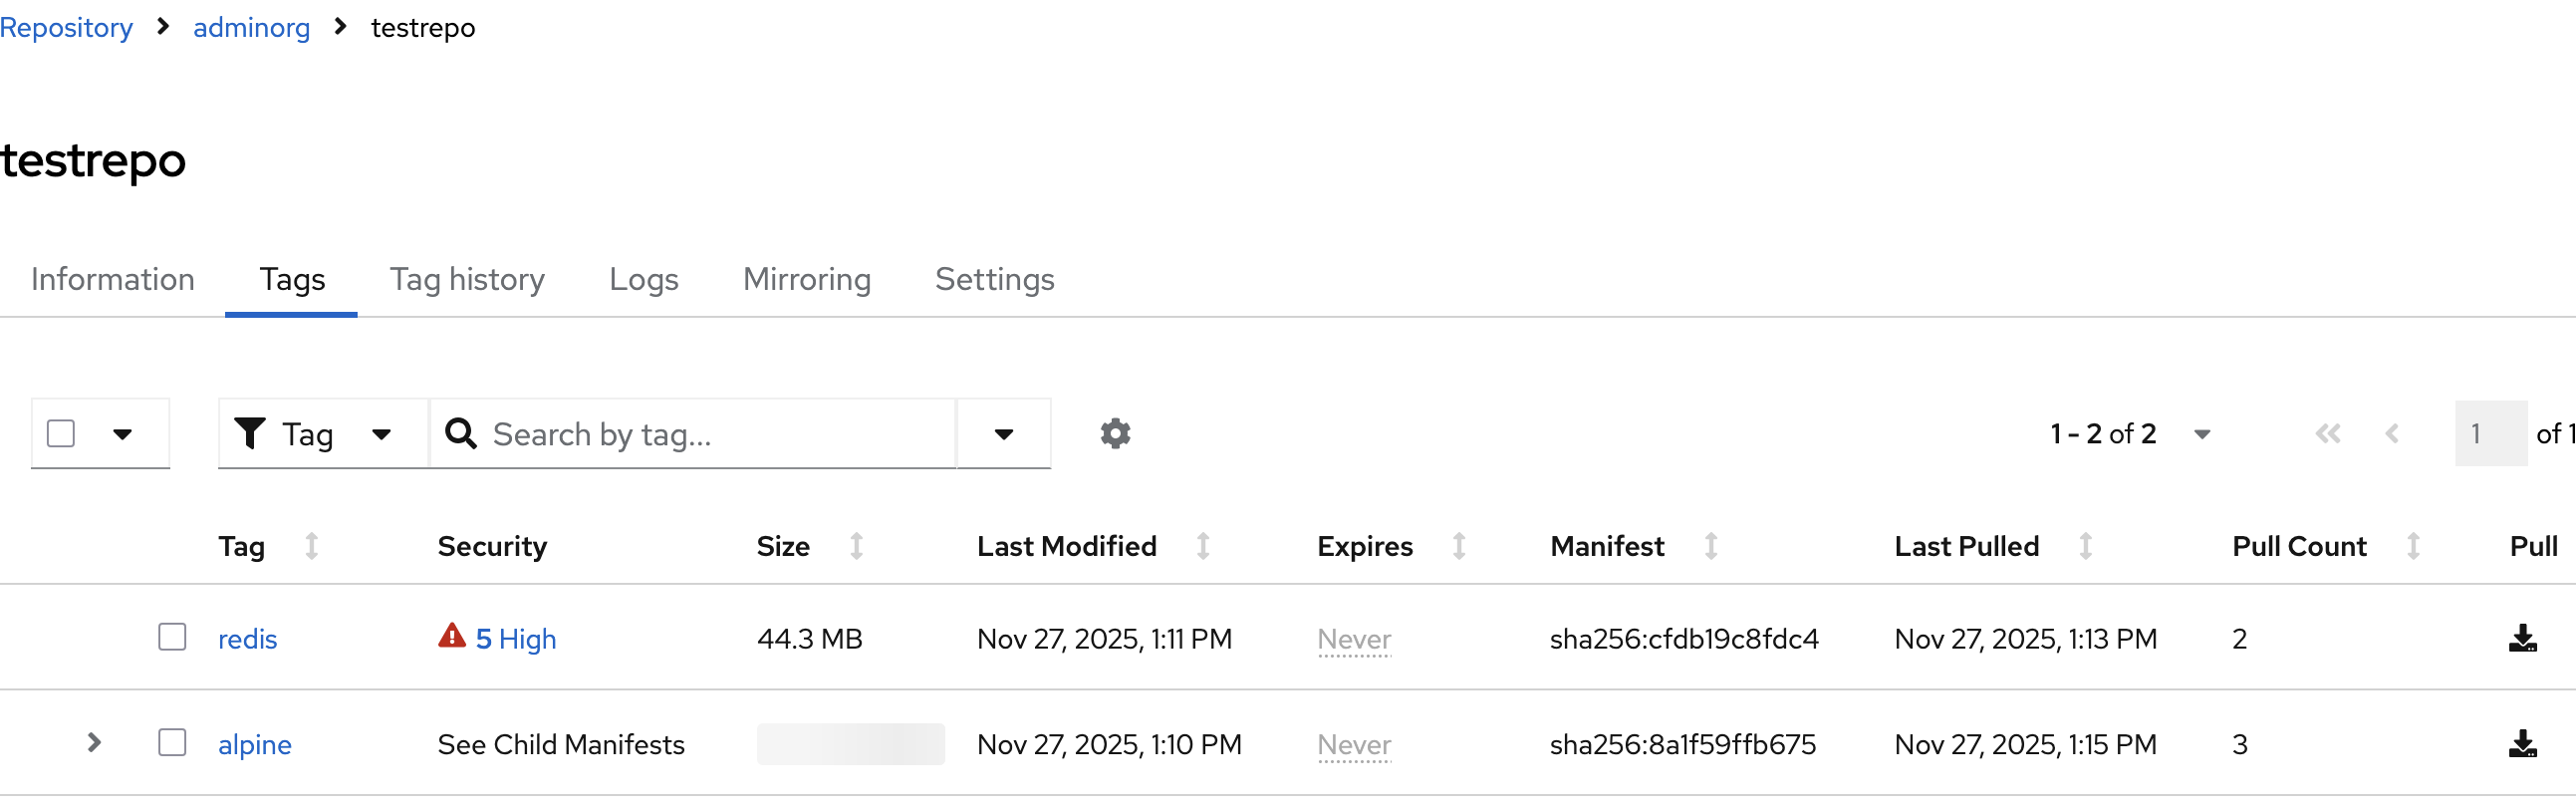Open the Mirroring tab
The width and height of the screenshot is (2576, 809).
[806, 280]
